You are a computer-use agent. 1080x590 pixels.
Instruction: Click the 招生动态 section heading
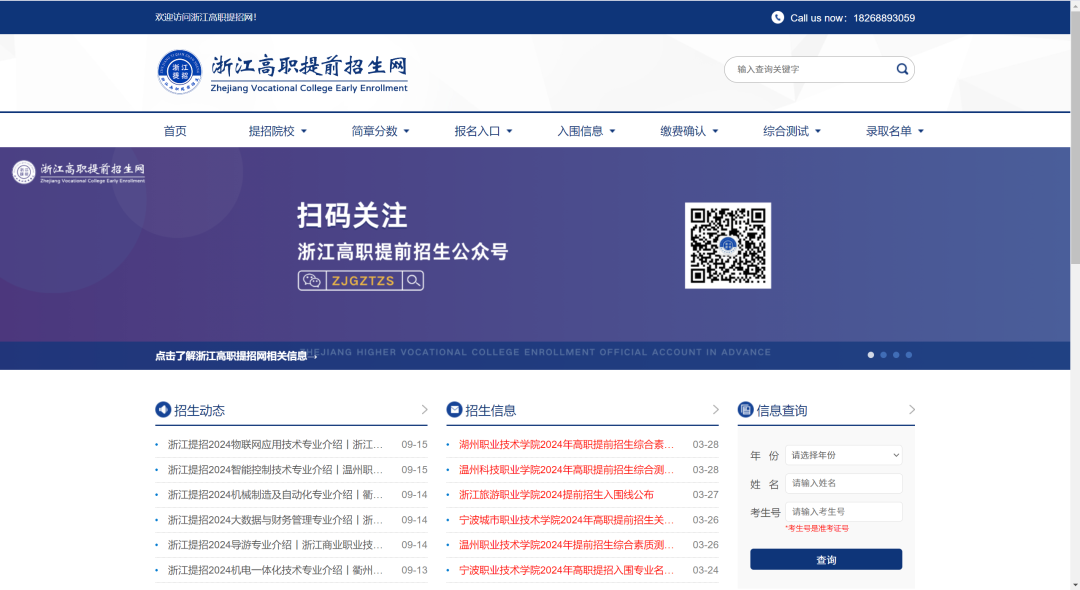[199, 410]
